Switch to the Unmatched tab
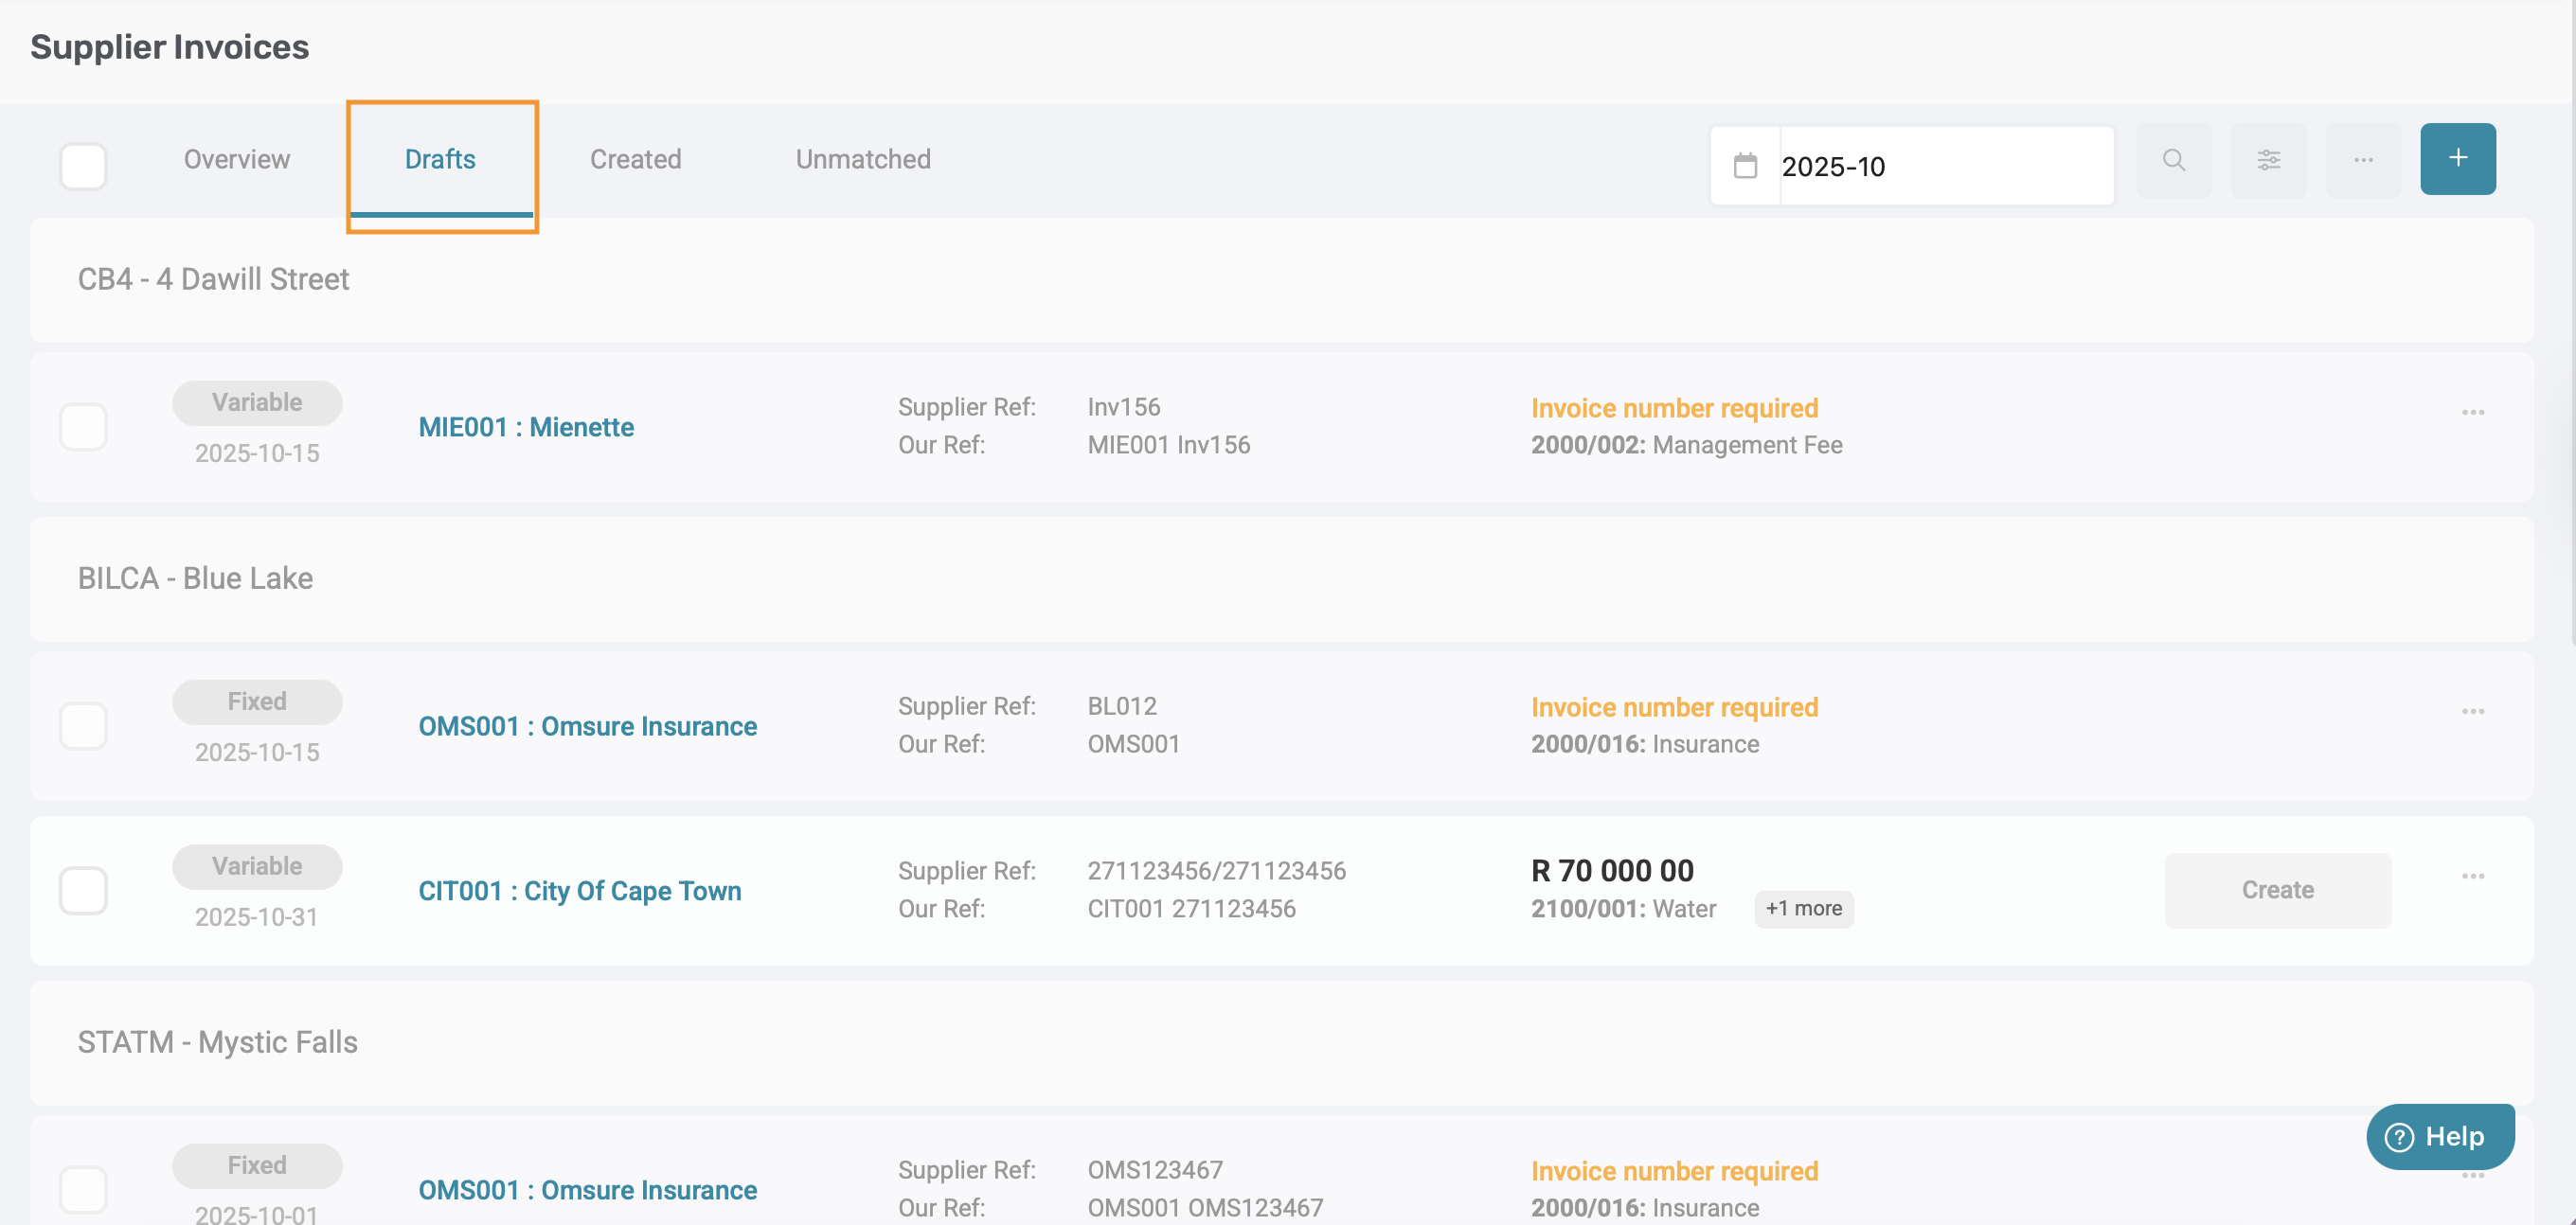 coord(862,160)
